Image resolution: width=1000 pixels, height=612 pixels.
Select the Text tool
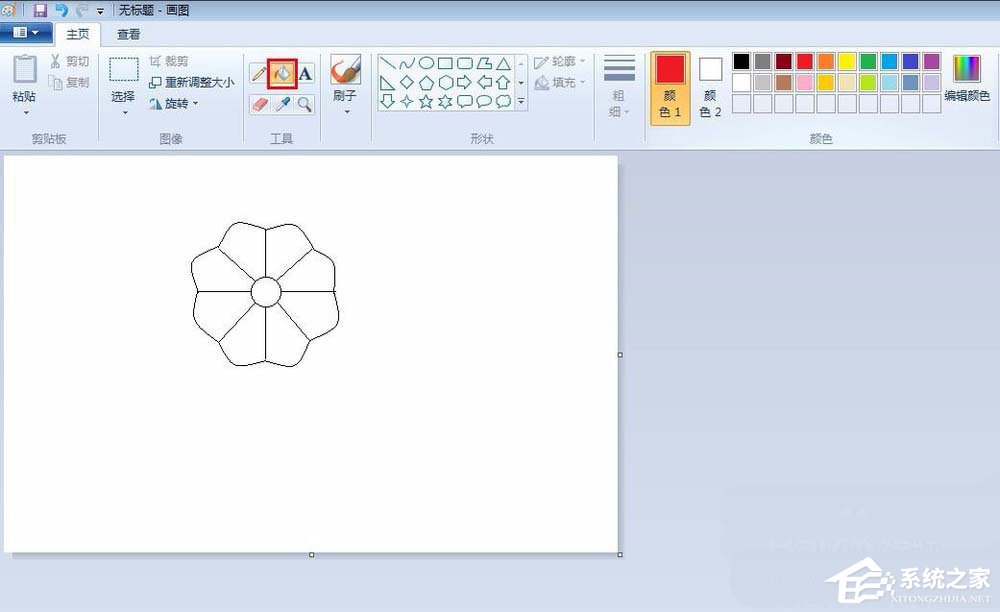coord(305,73)
